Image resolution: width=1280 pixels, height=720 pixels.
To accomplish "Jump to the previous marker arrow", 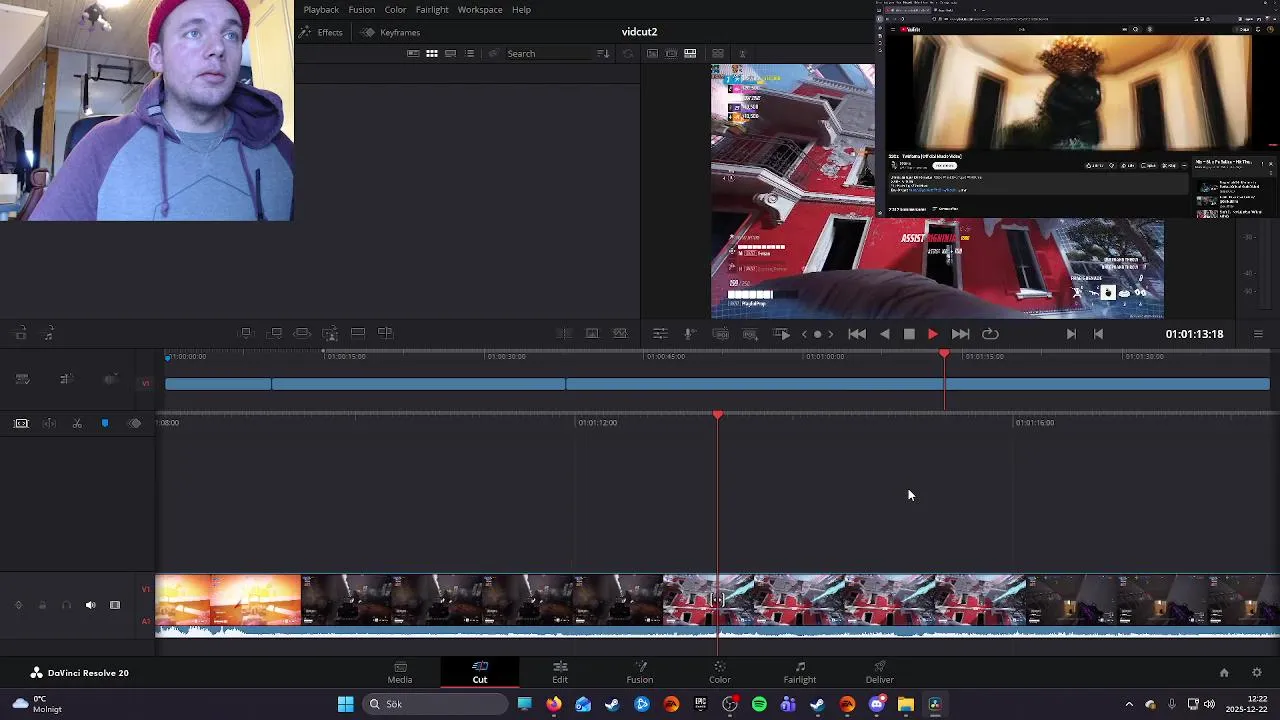I will coord(804,334).
